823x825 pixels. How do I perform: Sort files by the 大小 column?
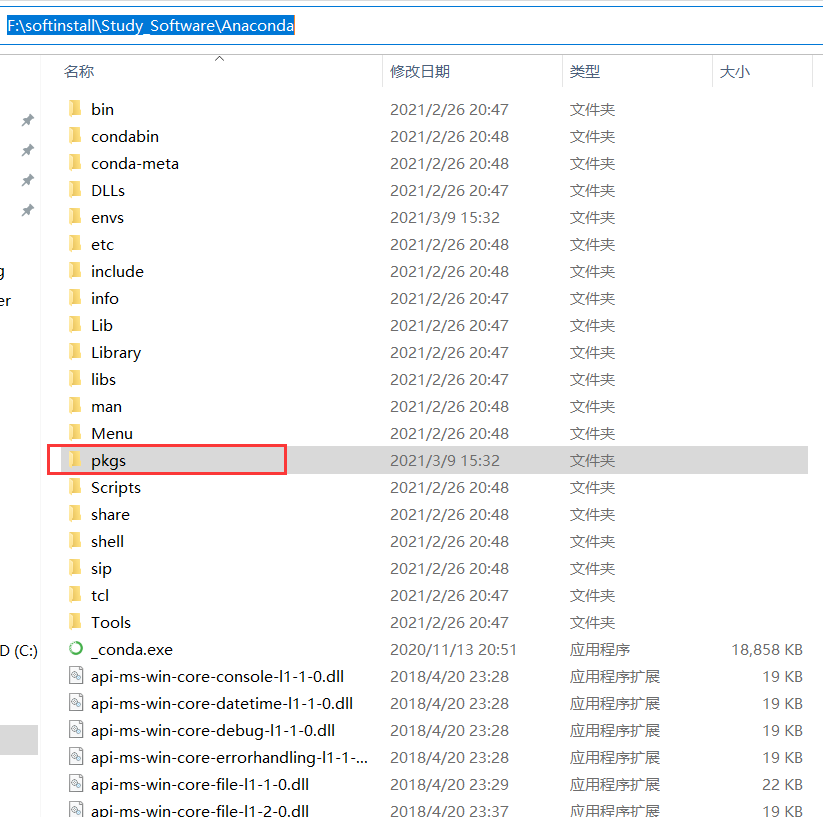coord(735,71)
